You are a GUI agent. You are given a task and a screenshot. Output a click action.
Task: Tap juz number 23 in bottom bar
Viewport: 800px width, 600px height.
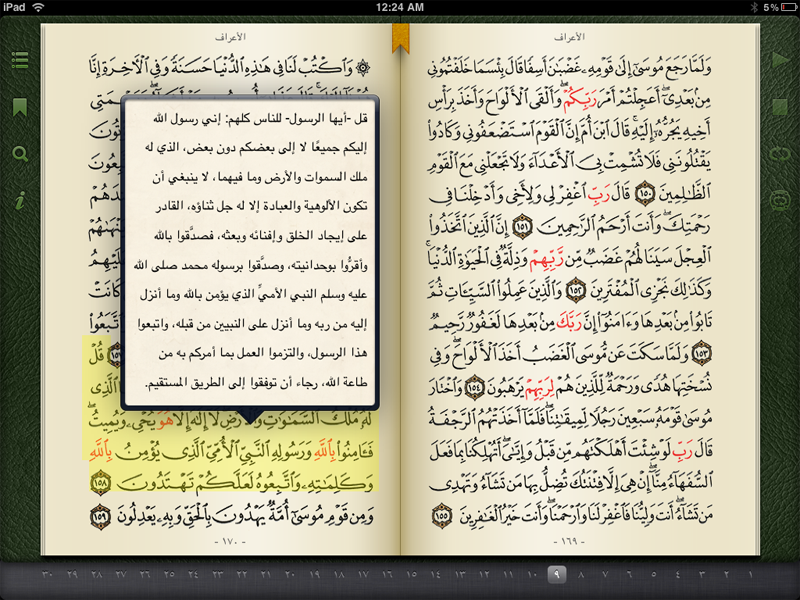pyautogui.click(x=217, y=574)
